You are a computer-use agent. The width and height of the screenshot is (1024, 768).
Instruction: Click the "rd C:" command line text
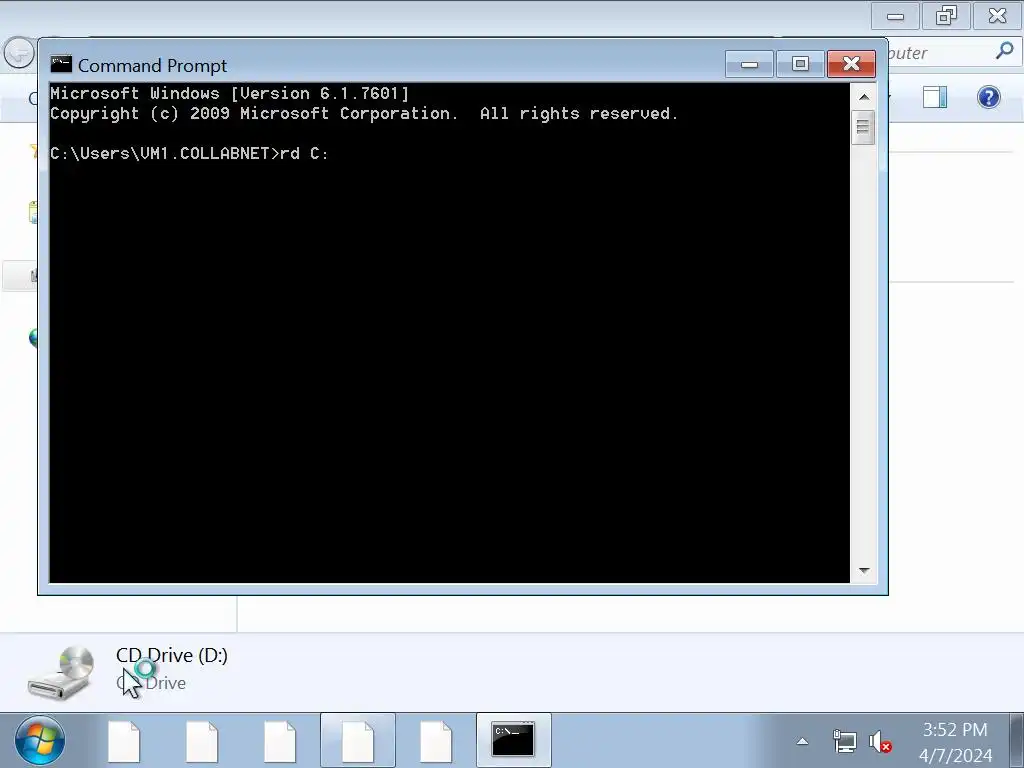click(304, 153)
